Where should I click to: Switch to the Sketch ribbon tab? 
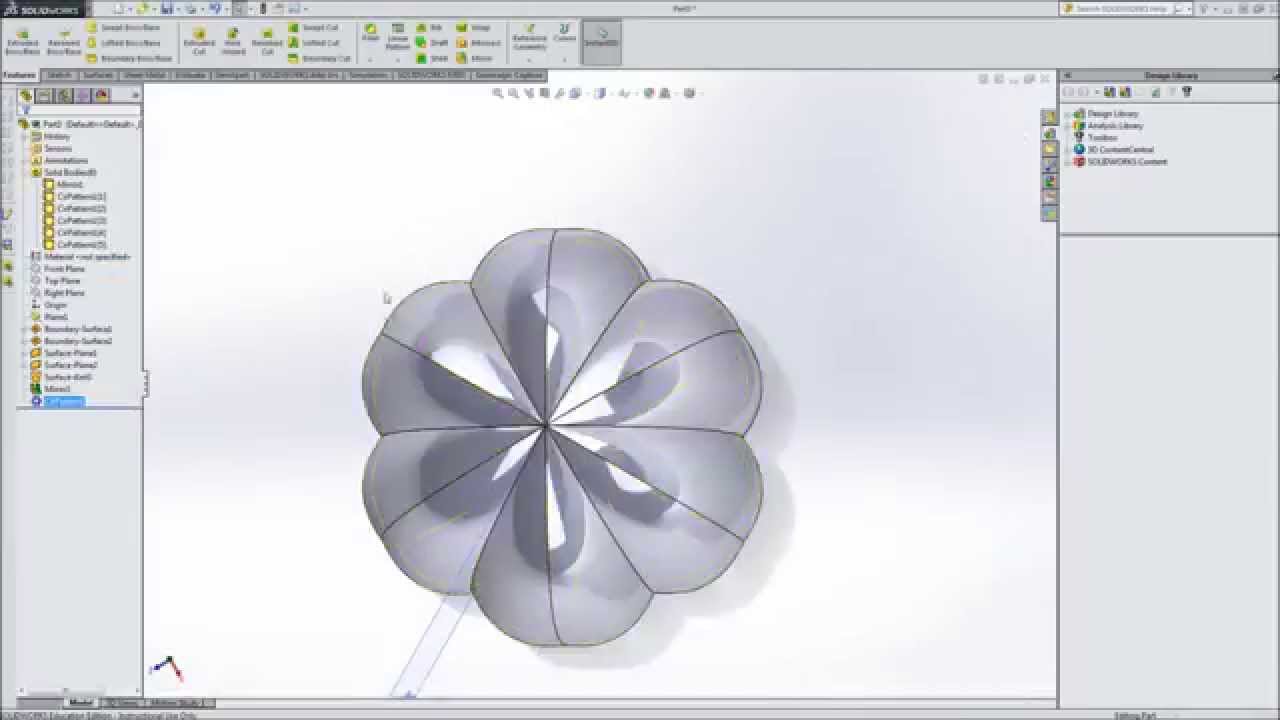[59, 75]
